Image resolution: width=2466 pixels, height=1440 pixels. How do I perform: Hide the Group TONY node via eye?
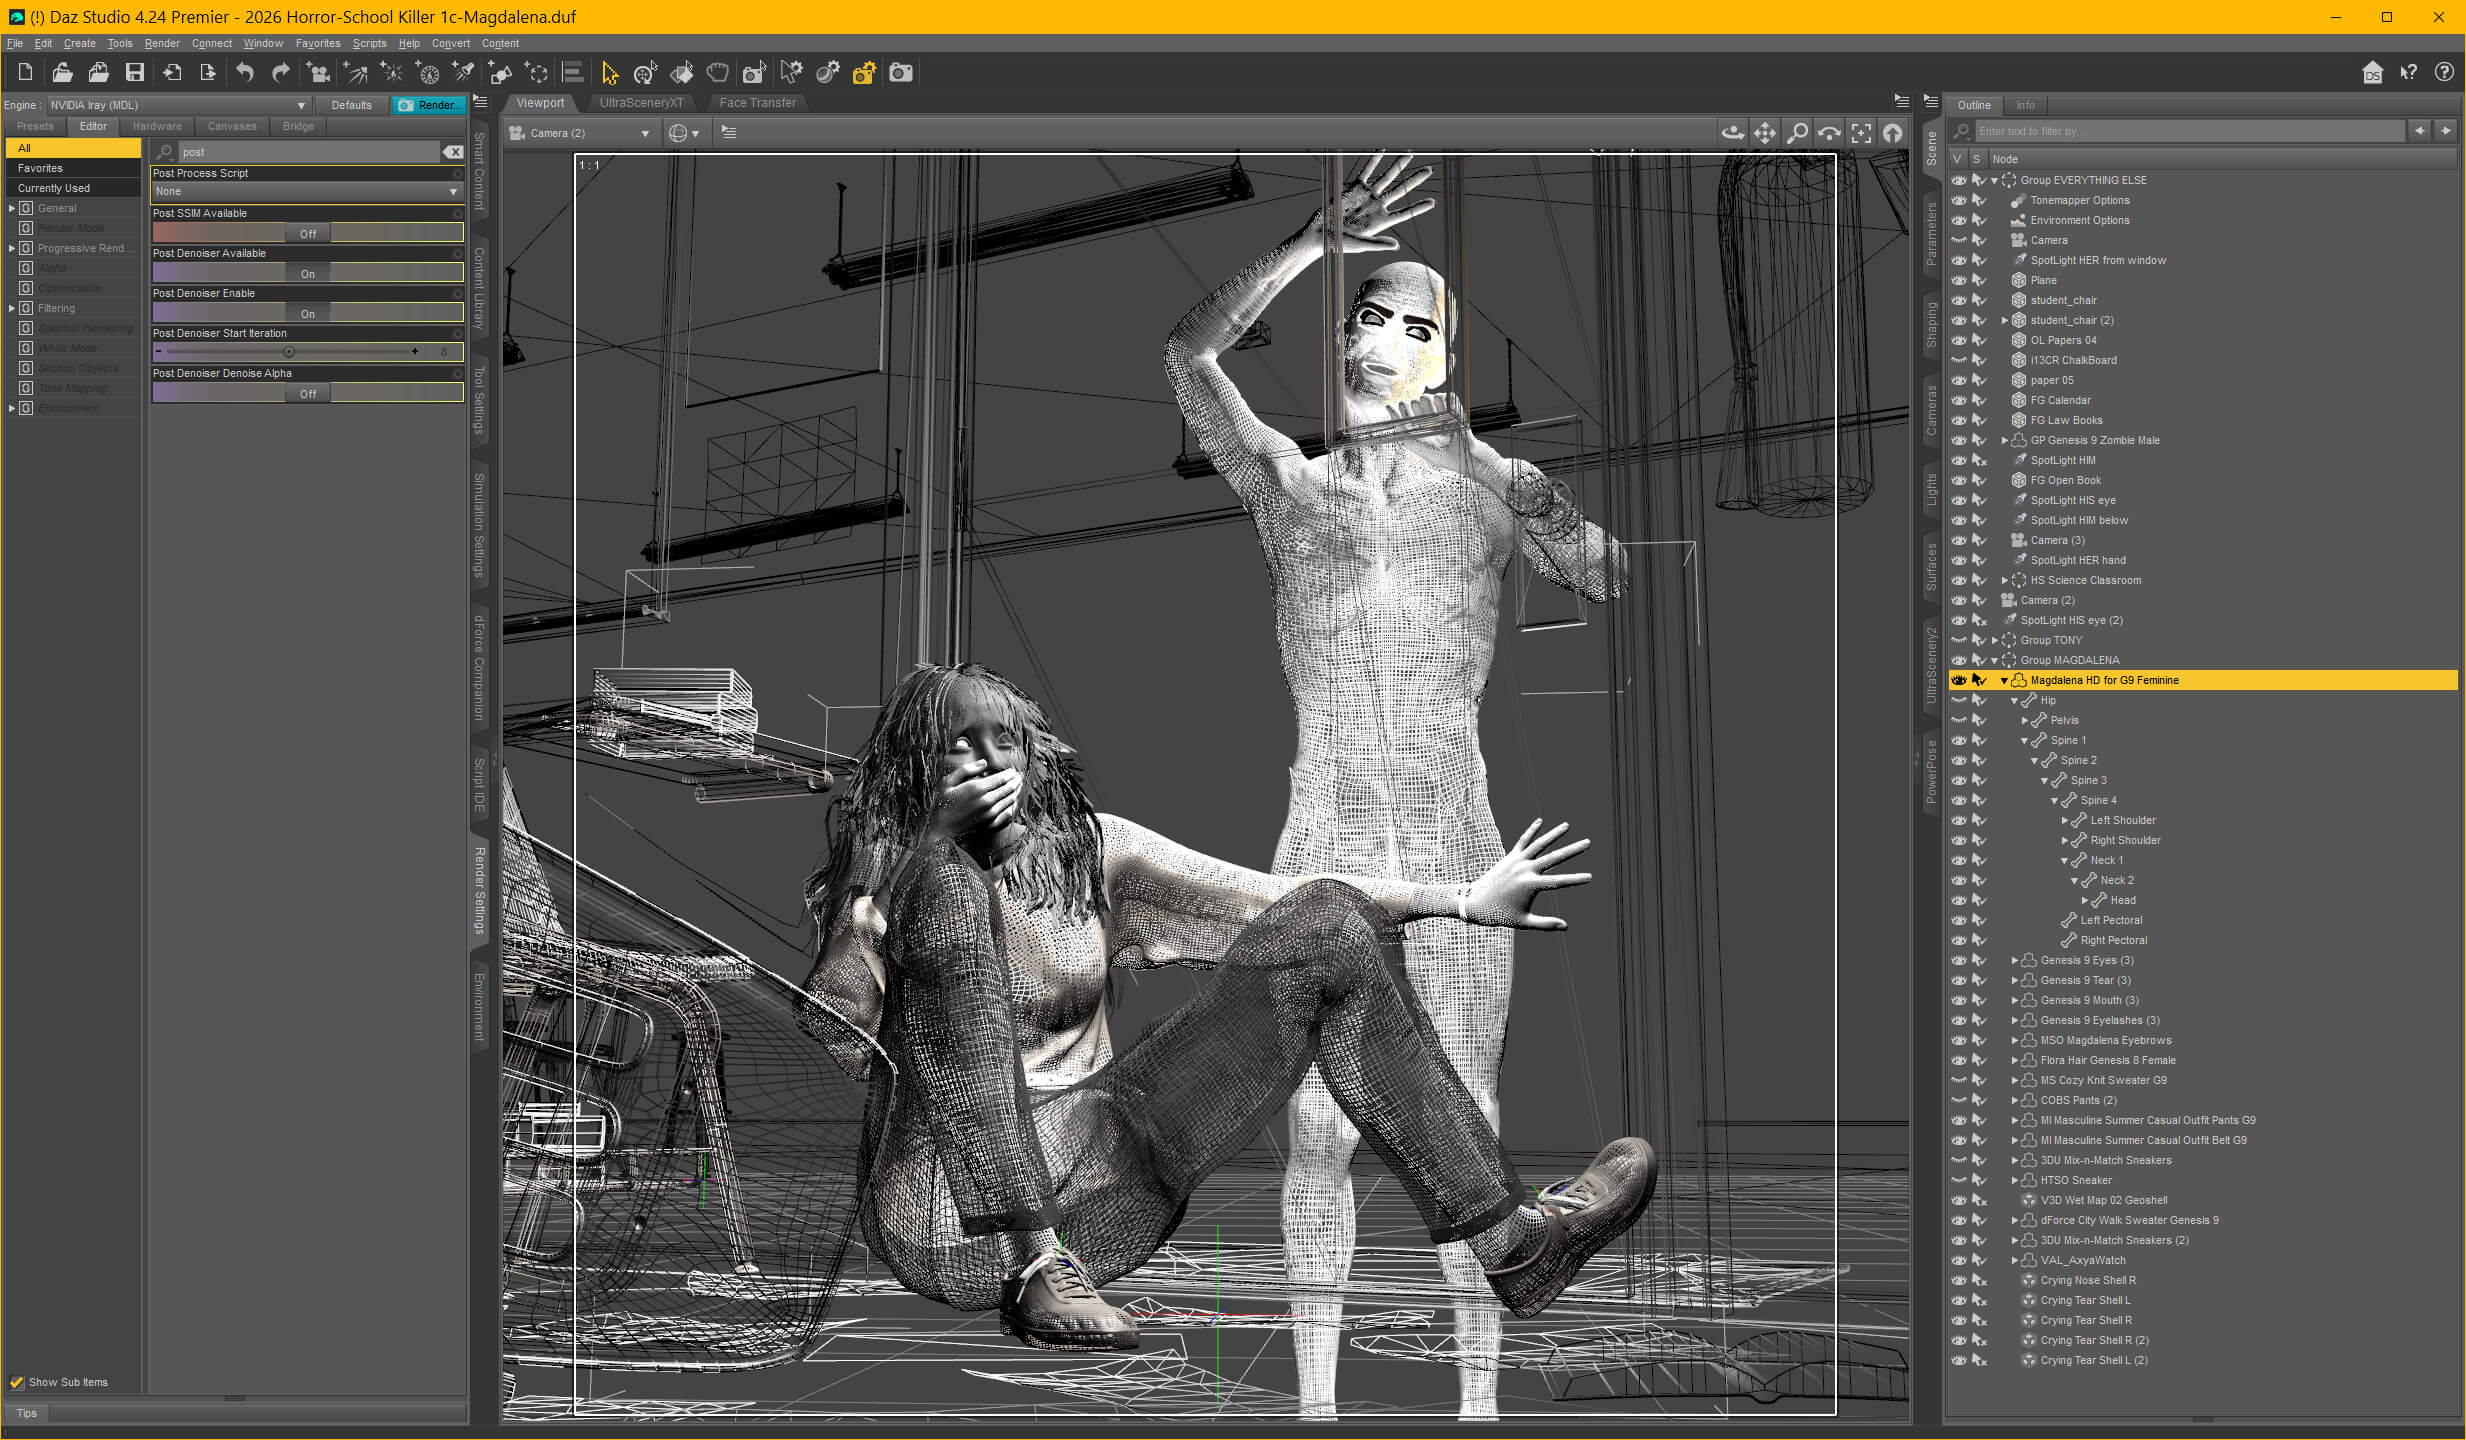coord(1958,640)
